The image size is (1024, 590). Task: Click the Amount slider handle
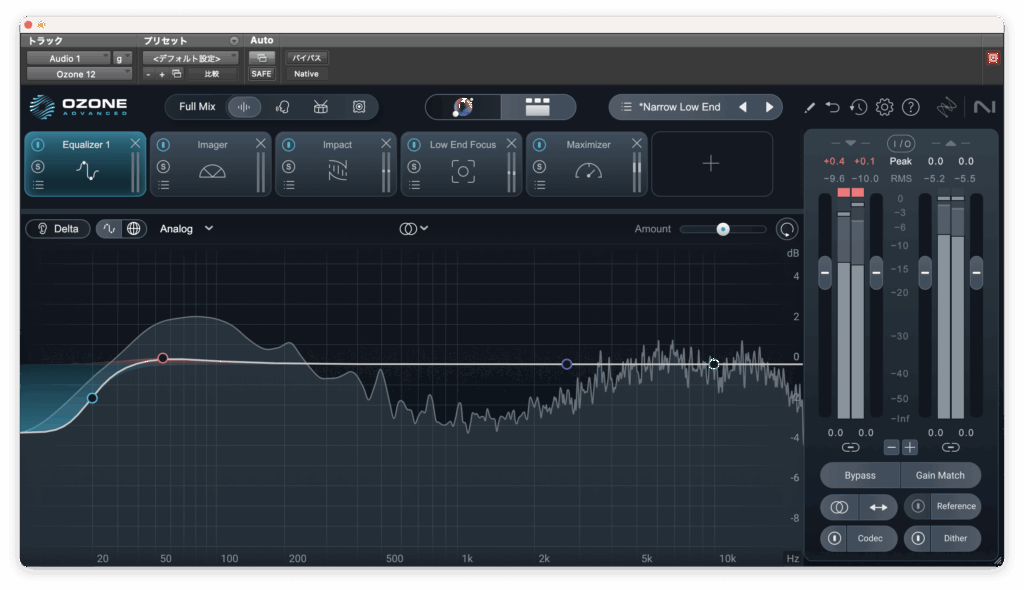pos(723,229)
